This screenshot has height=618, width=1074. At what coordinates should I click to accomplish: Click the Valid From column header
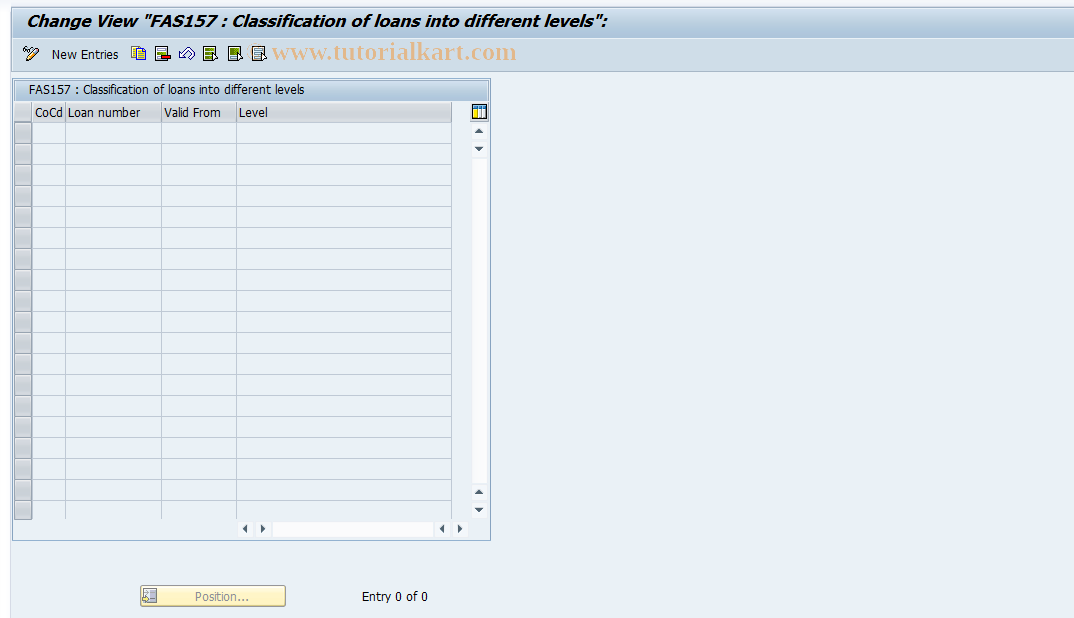point(199,112)
